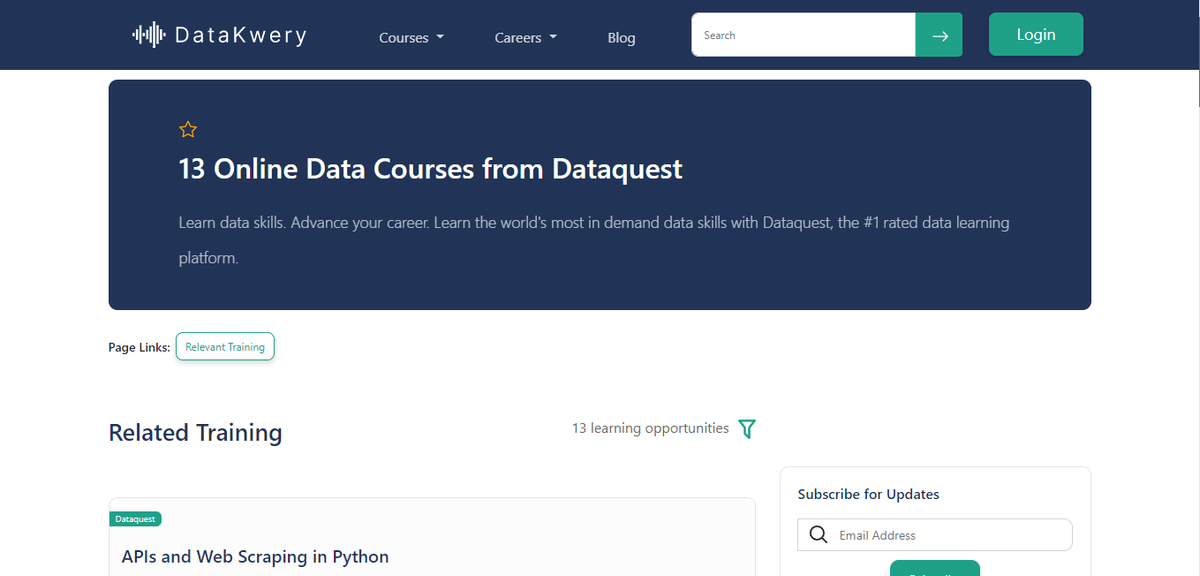Click into the Email Address field
The image size is (1200, 576).
point(950,535)
